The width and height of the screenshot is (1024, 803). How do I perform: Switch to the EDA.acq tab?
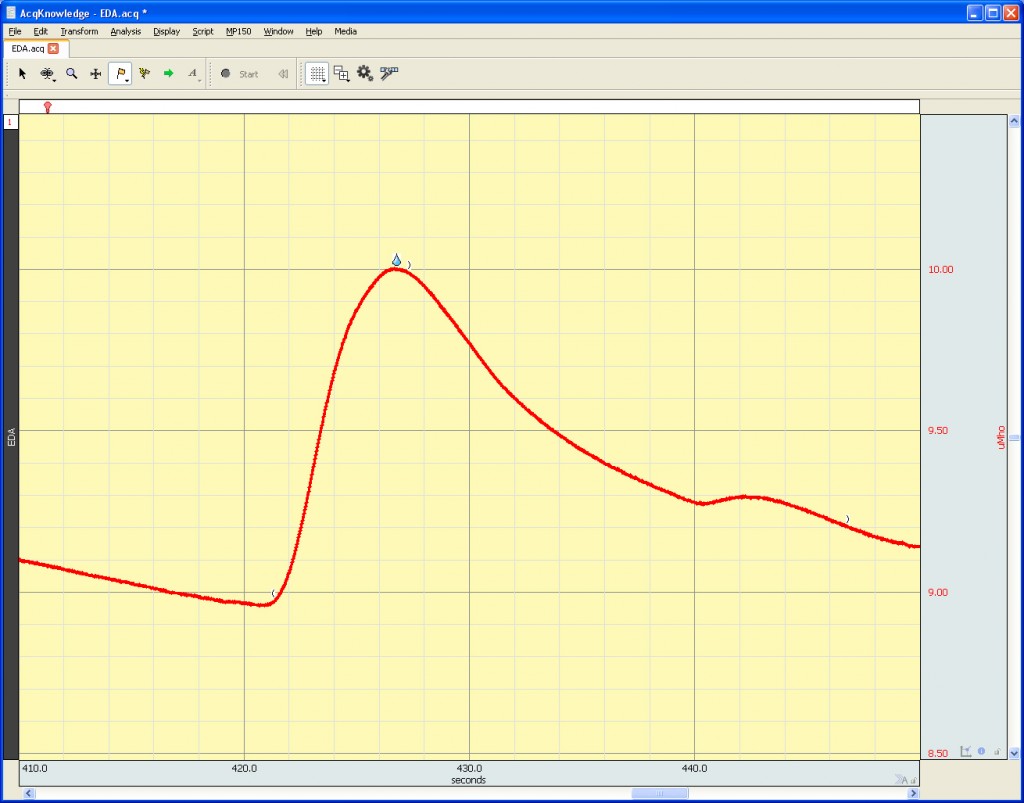pyautogui.click(x=28, y=48)
